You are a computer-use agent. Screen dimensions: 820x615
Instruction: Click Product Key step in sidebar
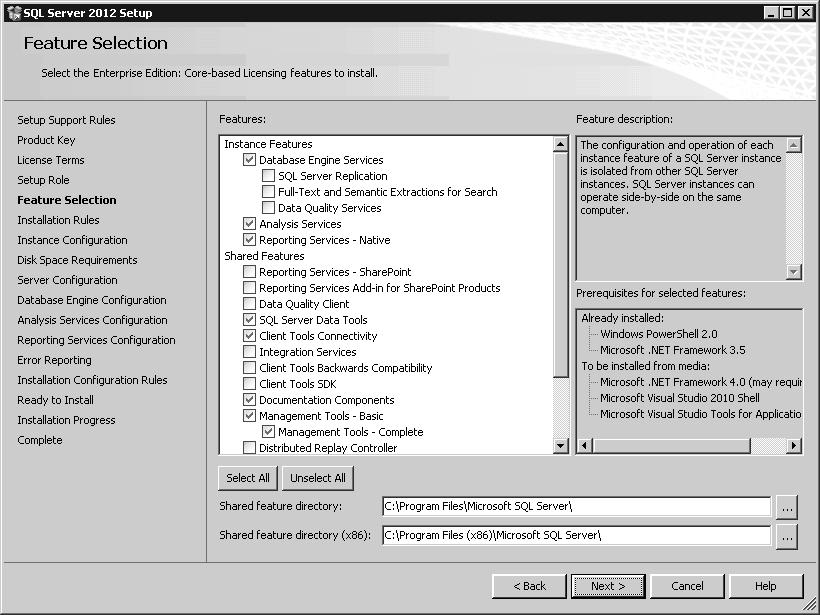pyautogui.click(x=46, y=140)
